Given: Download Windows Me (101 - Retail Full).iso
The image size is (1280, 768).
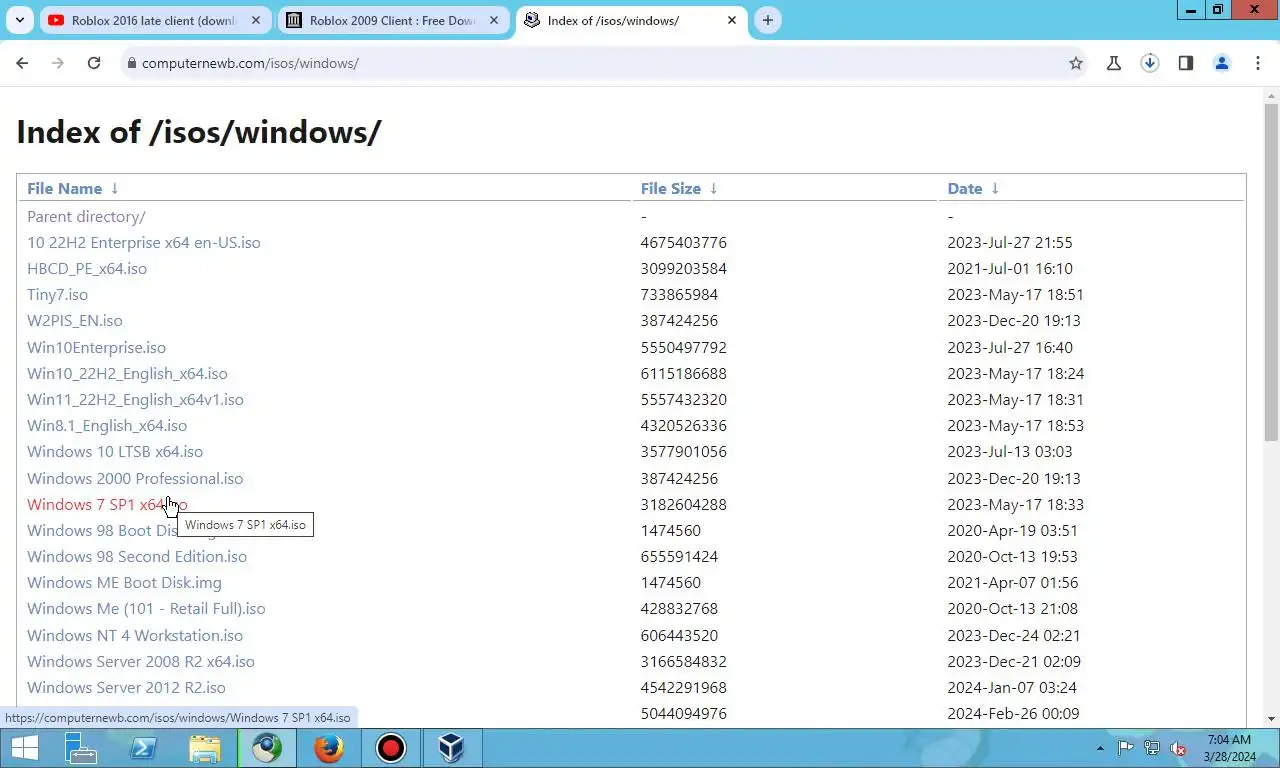Looking at the screenshot, I should [146, 608].
